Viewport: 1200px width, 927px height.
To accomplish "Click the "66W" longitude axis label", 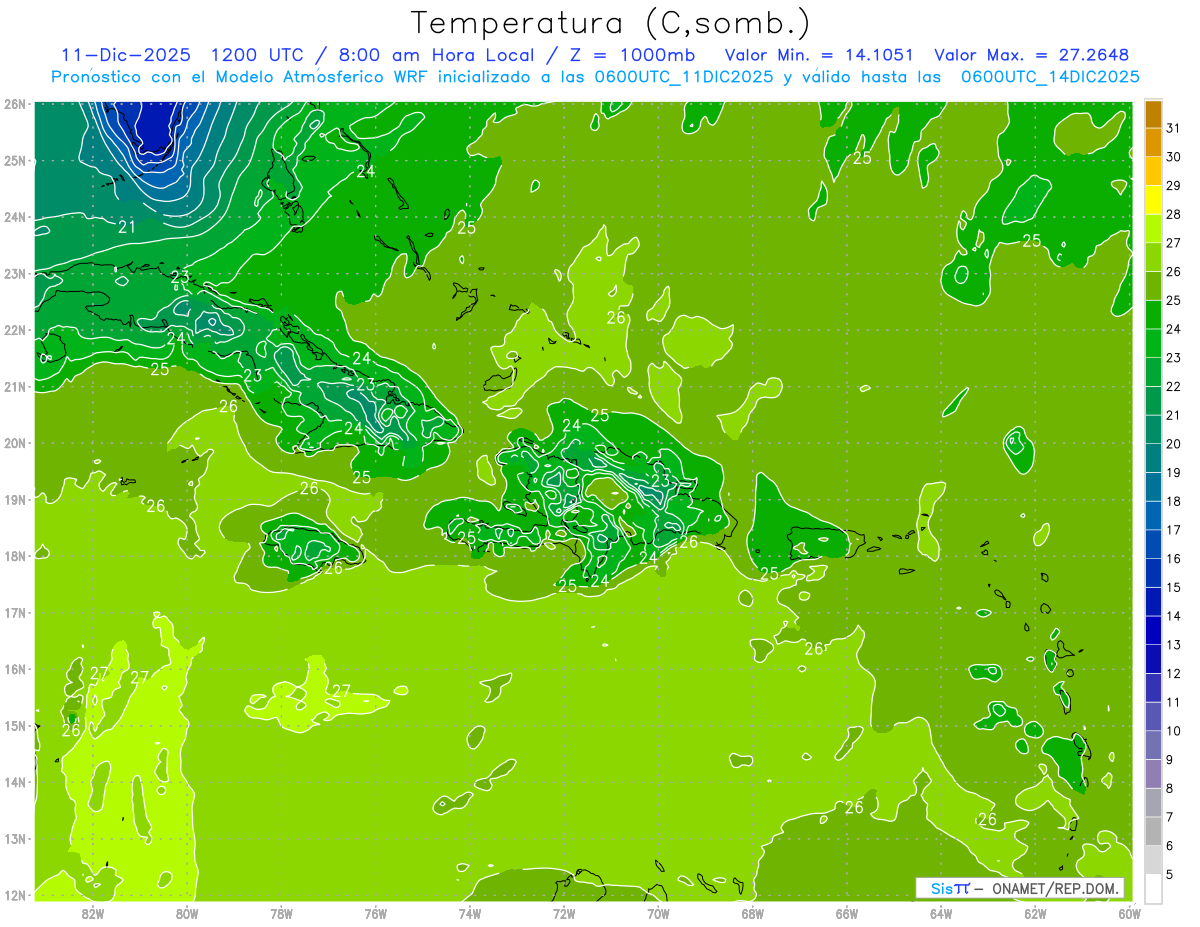I will coord(847,913).
